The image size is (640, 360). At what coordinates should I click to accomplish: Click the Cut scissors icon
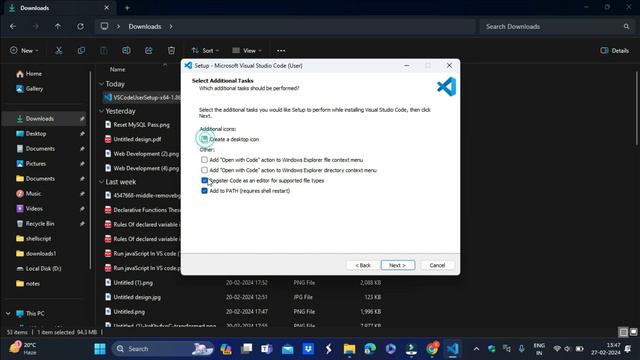coord(59,51)
